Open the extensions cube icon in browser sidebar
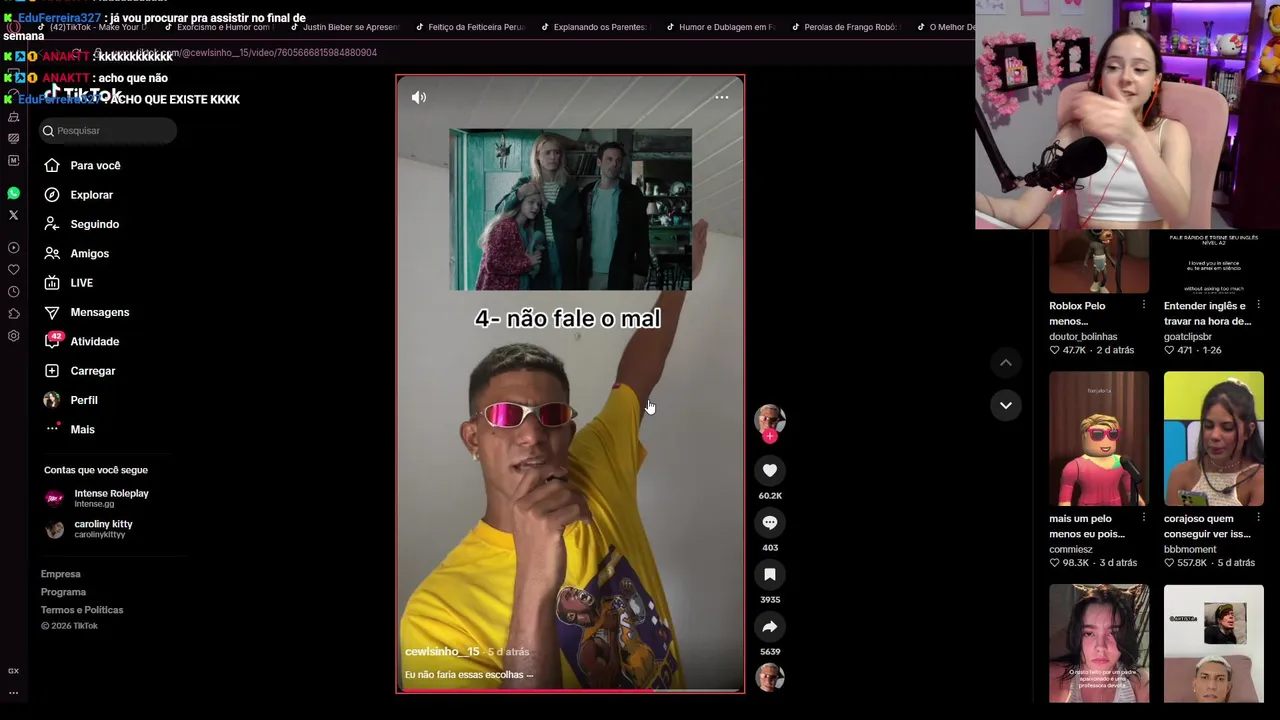Screen dimensions: 1280x720 pyautogui.click(x=13, y=313)
